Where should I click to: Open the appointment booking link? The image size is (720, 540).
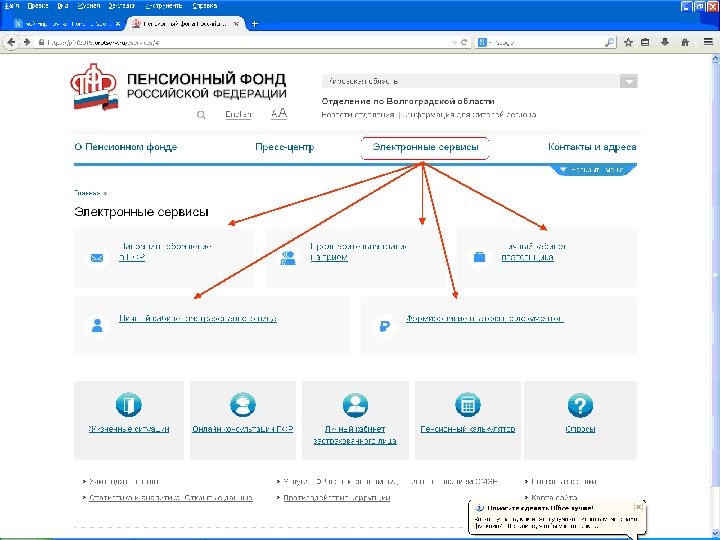pyautogui.click(x=359, y=252)
